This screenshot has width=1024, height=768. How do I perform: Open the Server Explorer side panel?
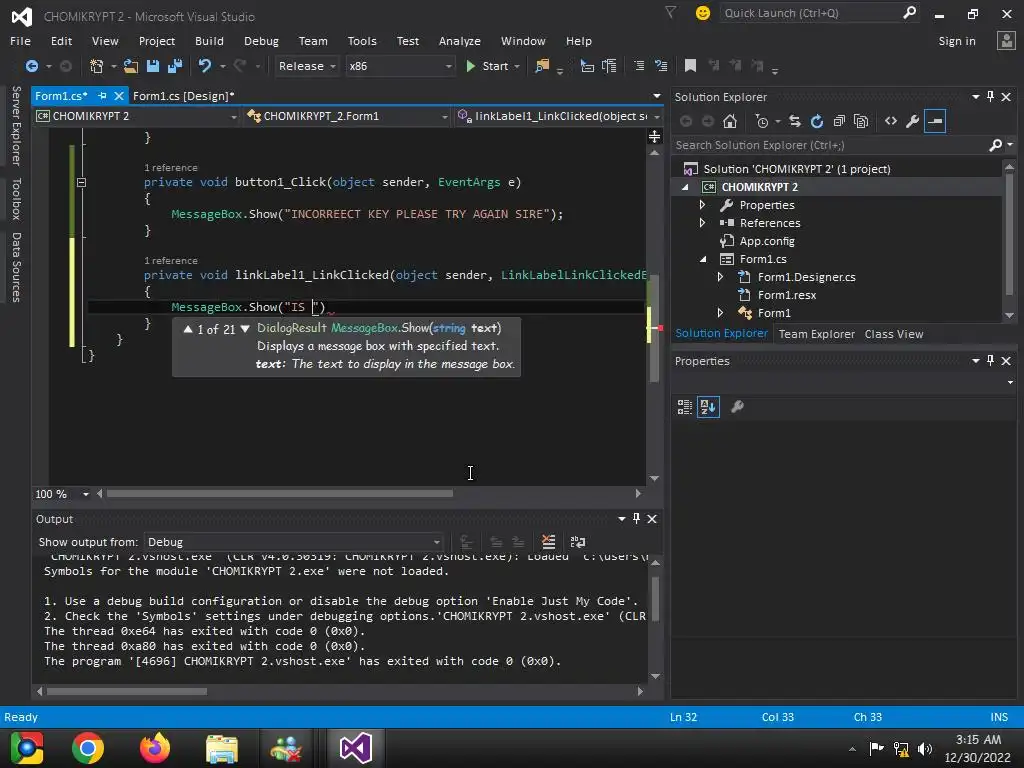[16, 125]
